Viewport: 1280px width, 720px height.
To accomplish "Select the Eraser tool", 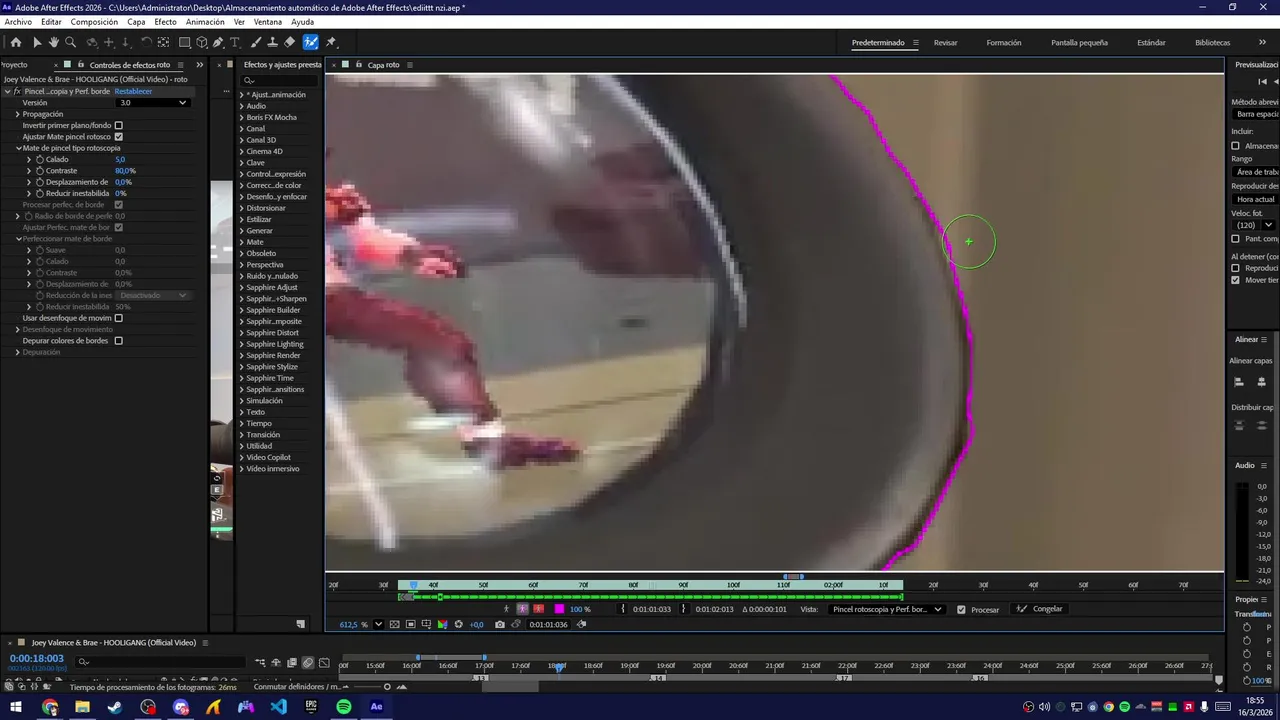I will [x=289, y=43].
